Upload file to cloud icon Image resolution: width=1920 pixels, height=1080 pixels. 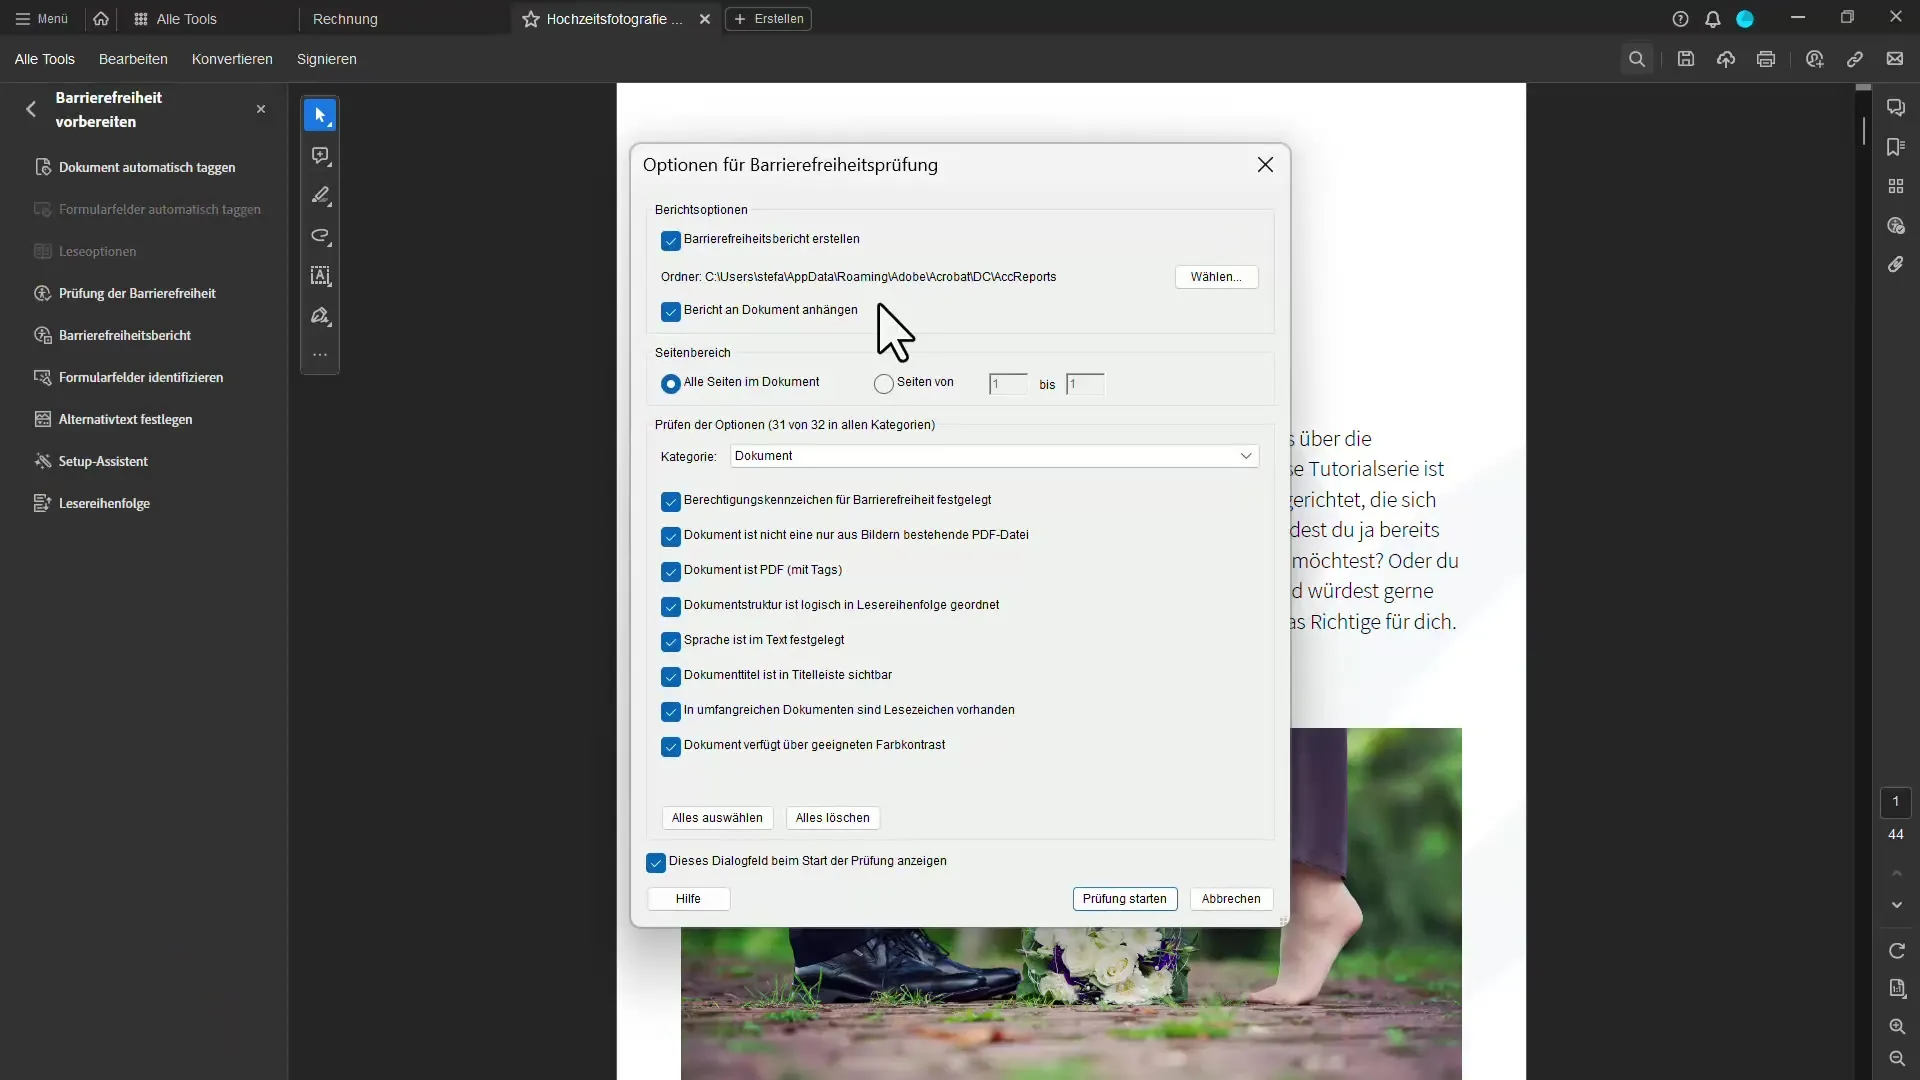click(1726, 59)
